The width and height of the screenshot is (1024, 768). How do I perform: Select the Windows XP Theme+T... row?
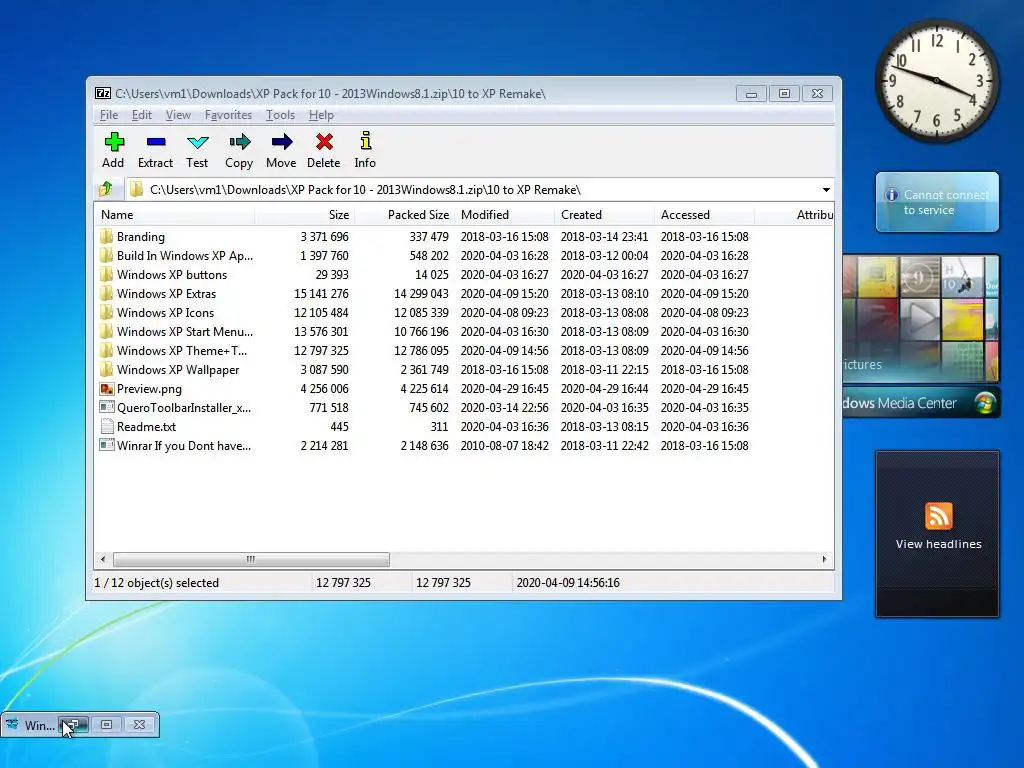point(424,350)
